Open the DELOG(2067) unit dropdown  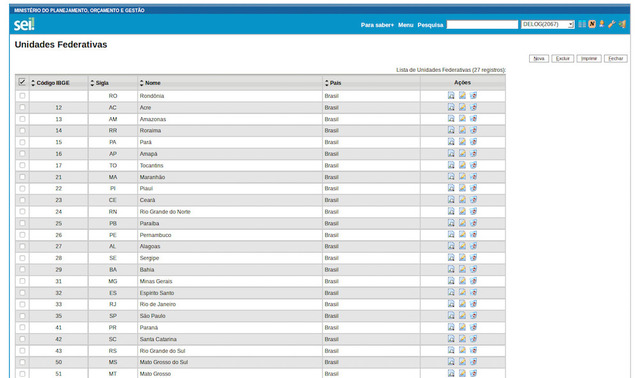pos(548,24)
